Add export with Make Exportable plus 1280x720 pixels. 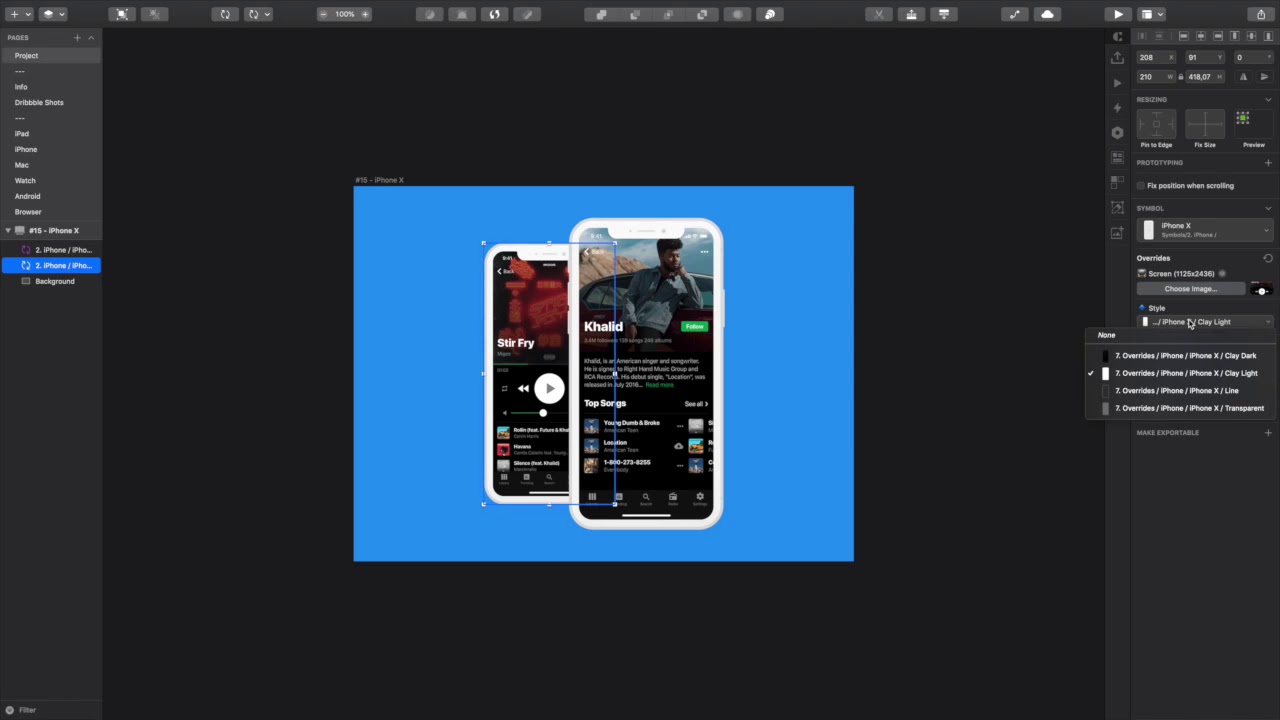[x=1268, y=433]
